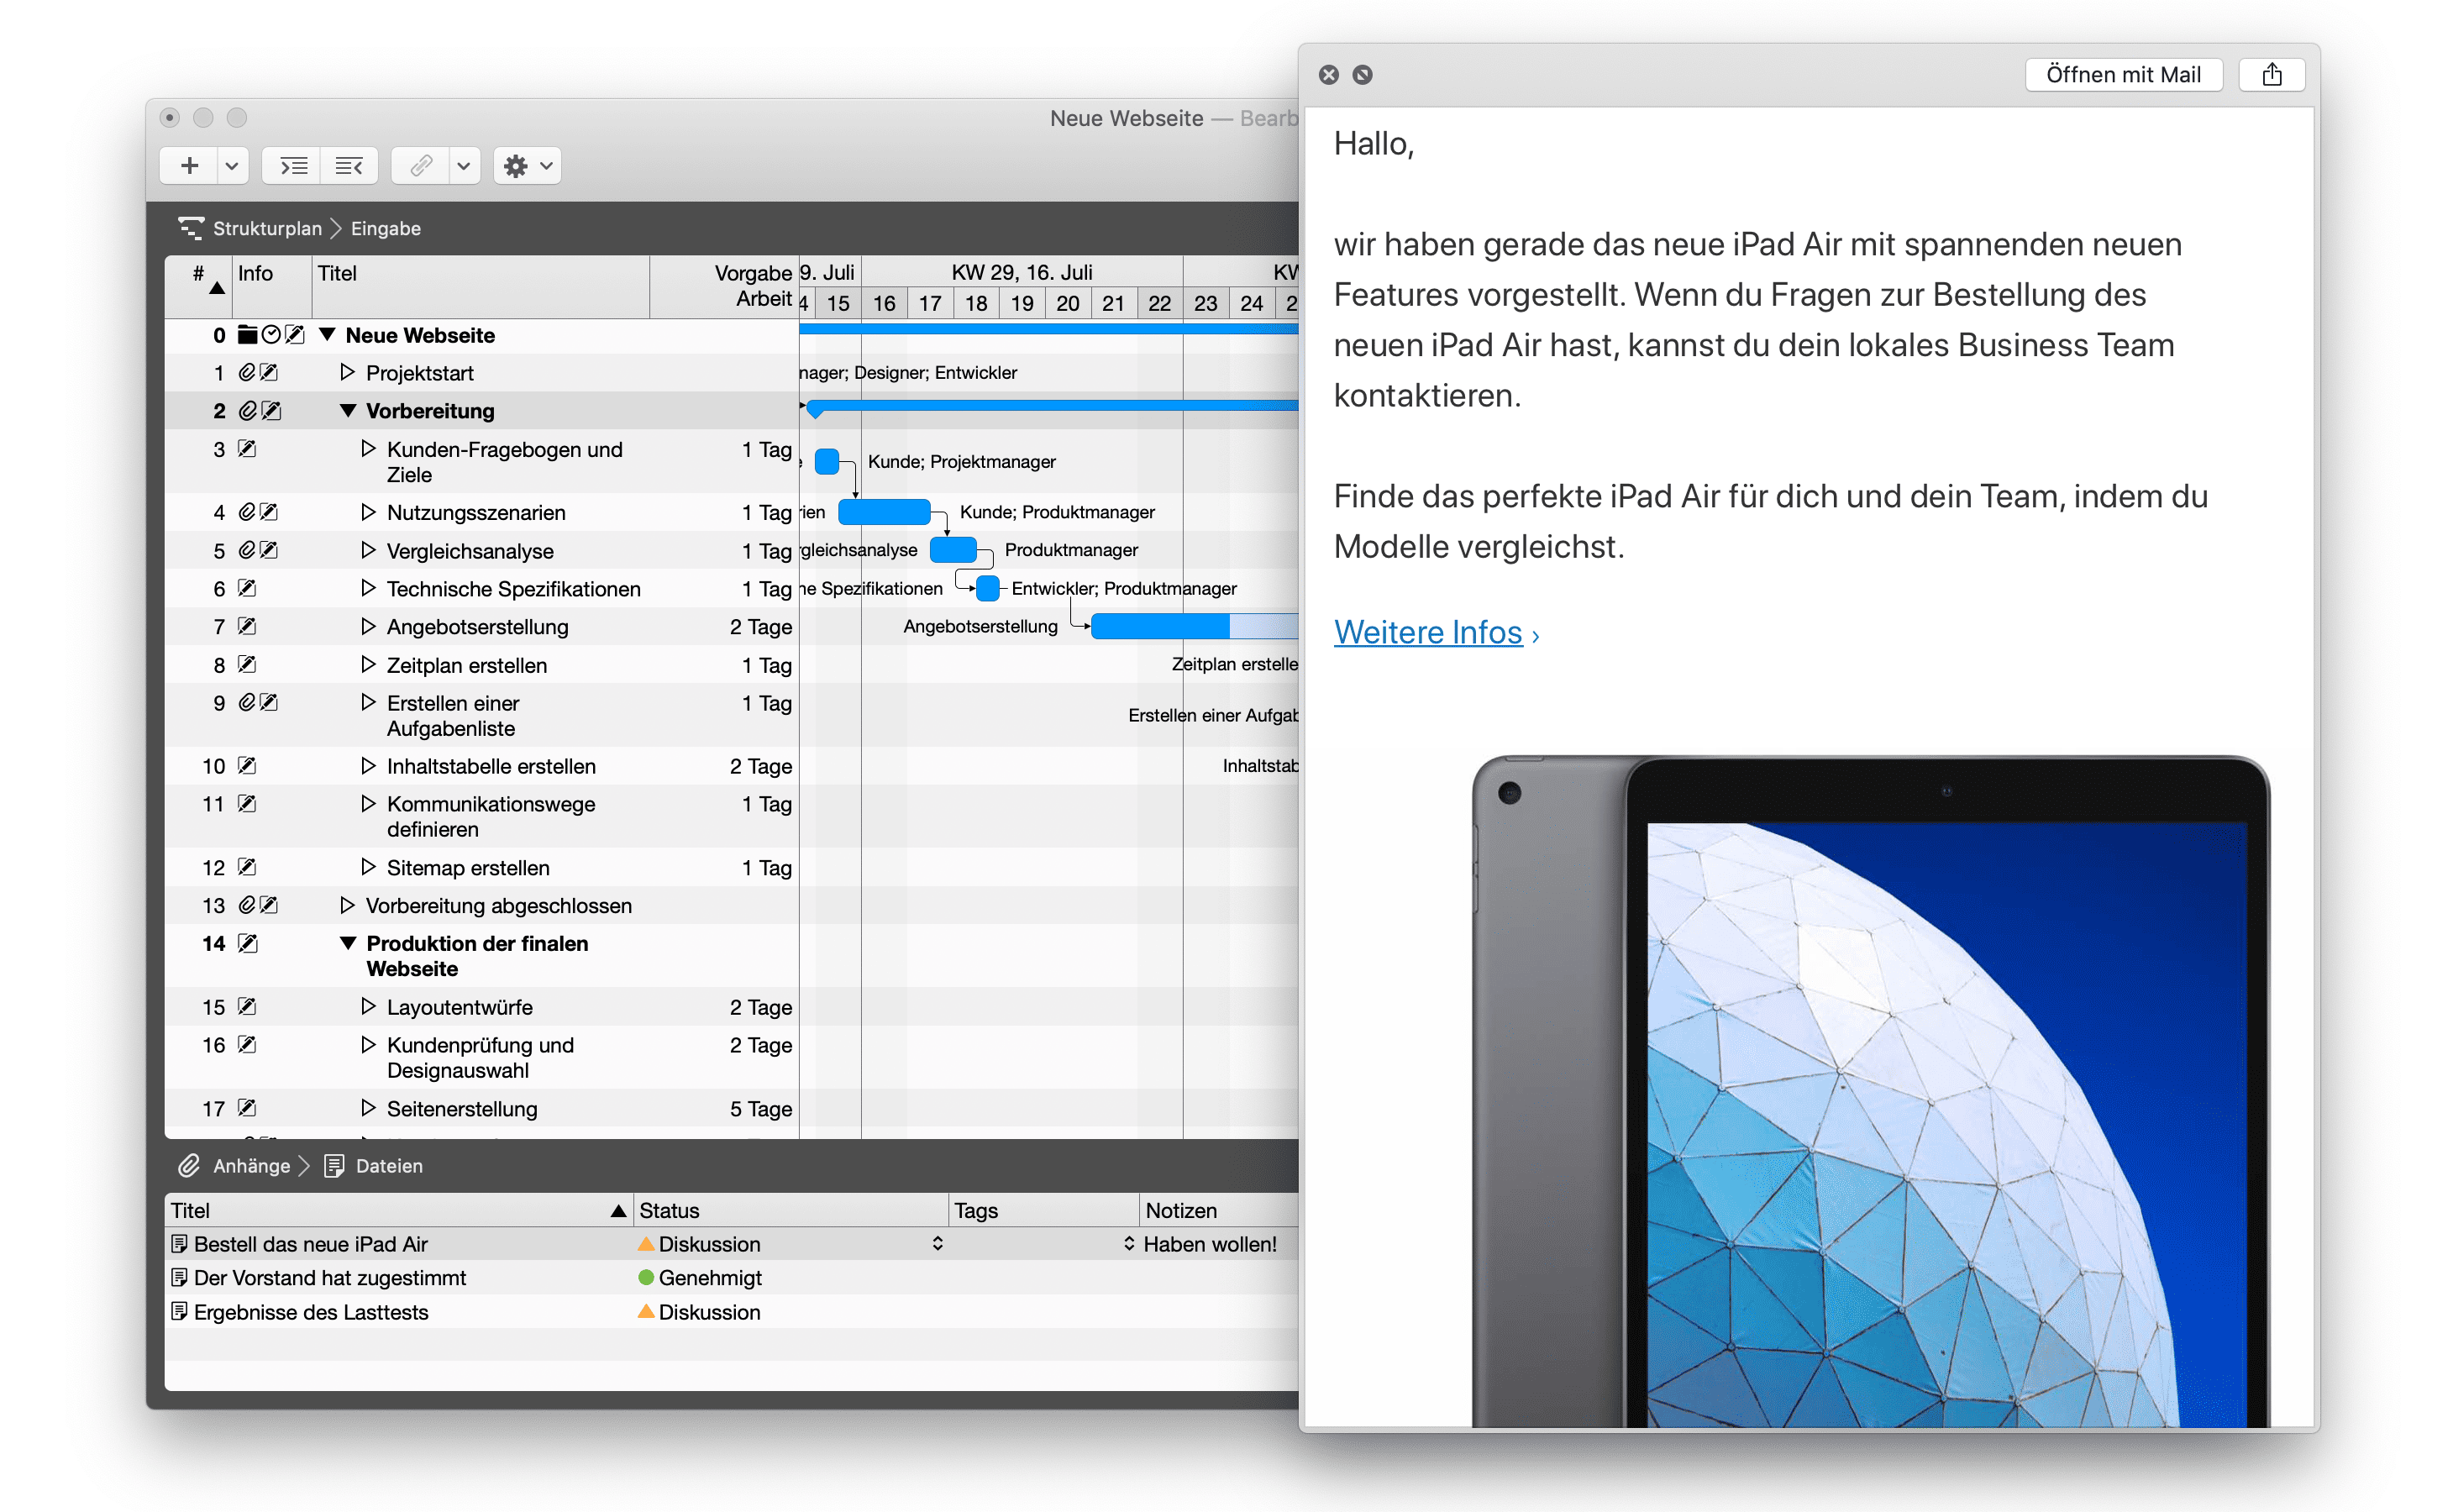Screen dimensions: 2453x1512
Task: Collapse Produktion der finalen Webseite group
Action: coord(348,943)
